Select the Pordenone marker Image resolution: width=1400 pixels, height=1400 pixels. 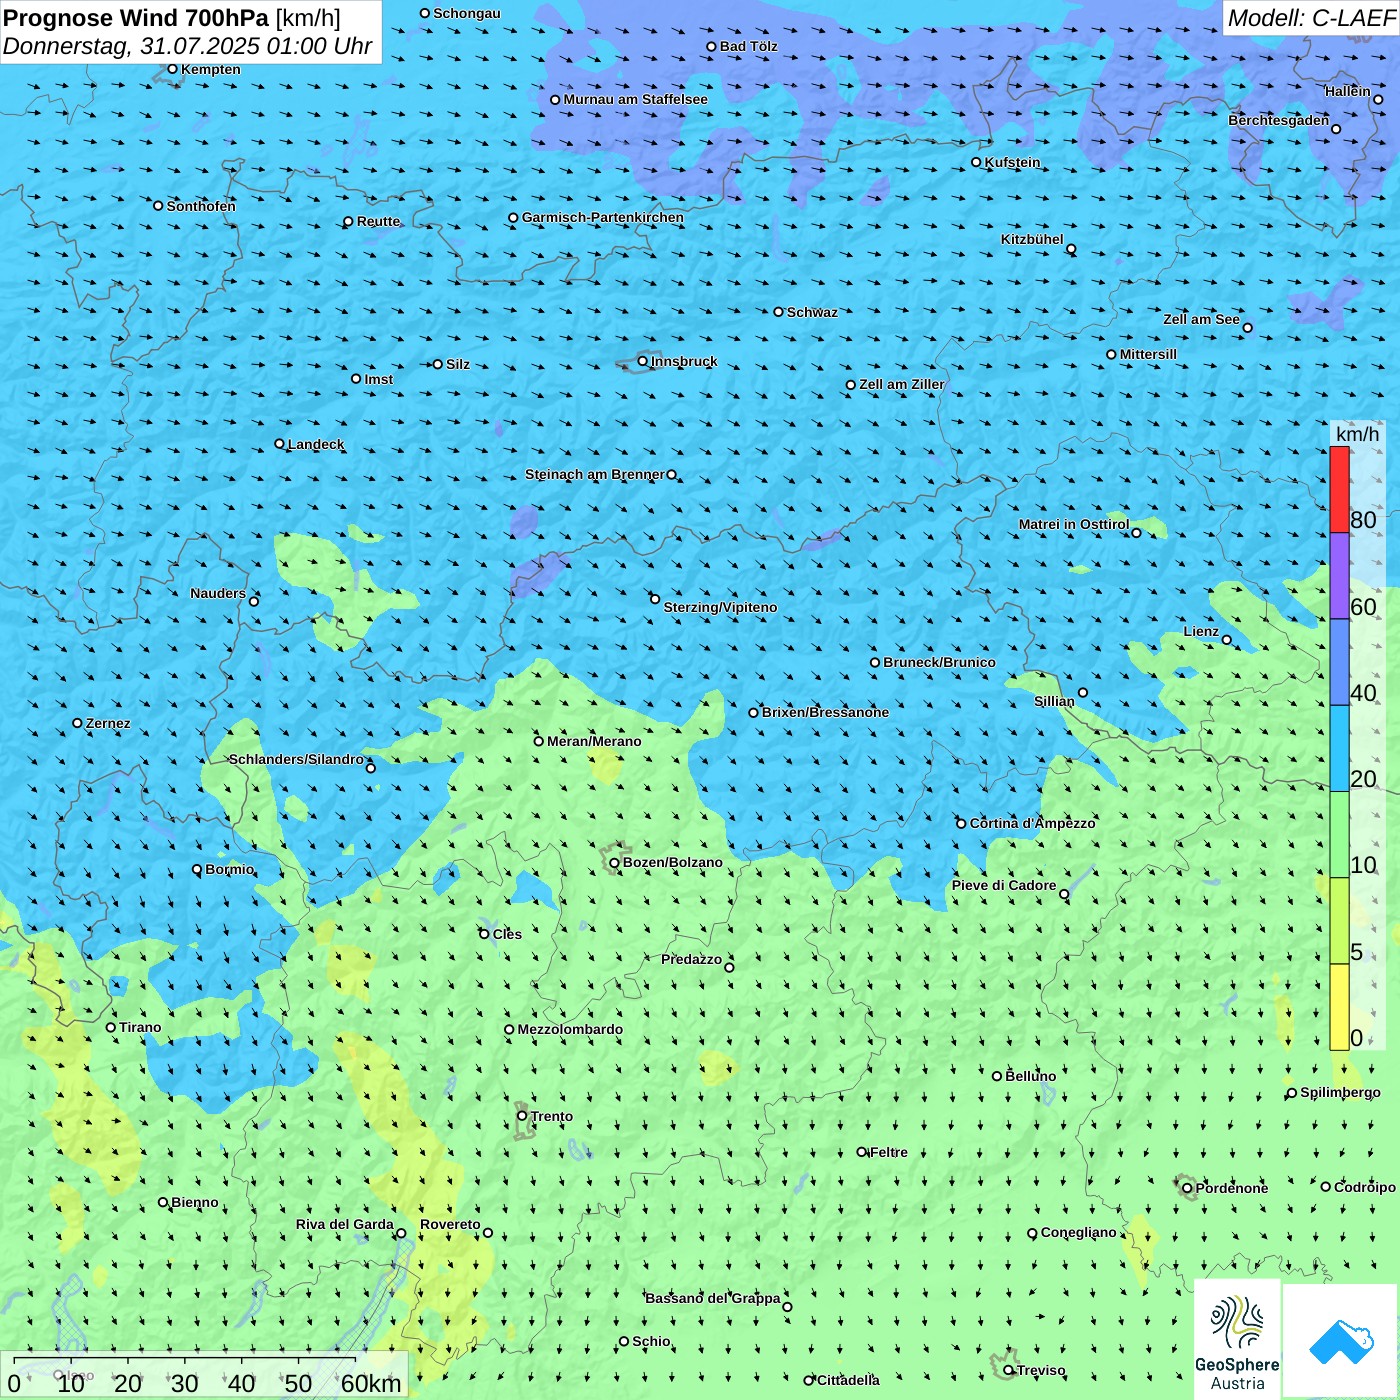click(1187, 1188)
